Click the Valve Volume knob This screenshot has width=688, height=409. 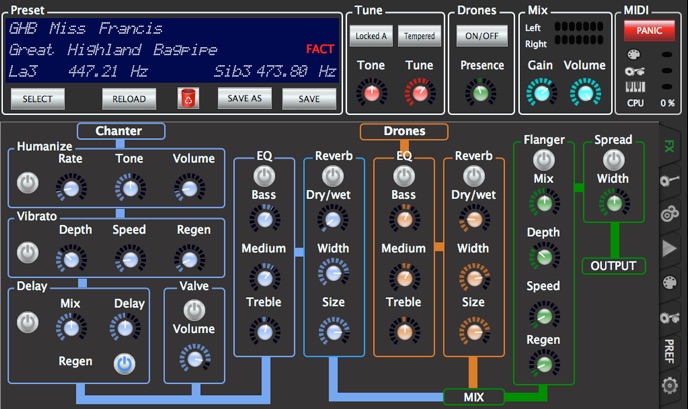coord(195,359)
